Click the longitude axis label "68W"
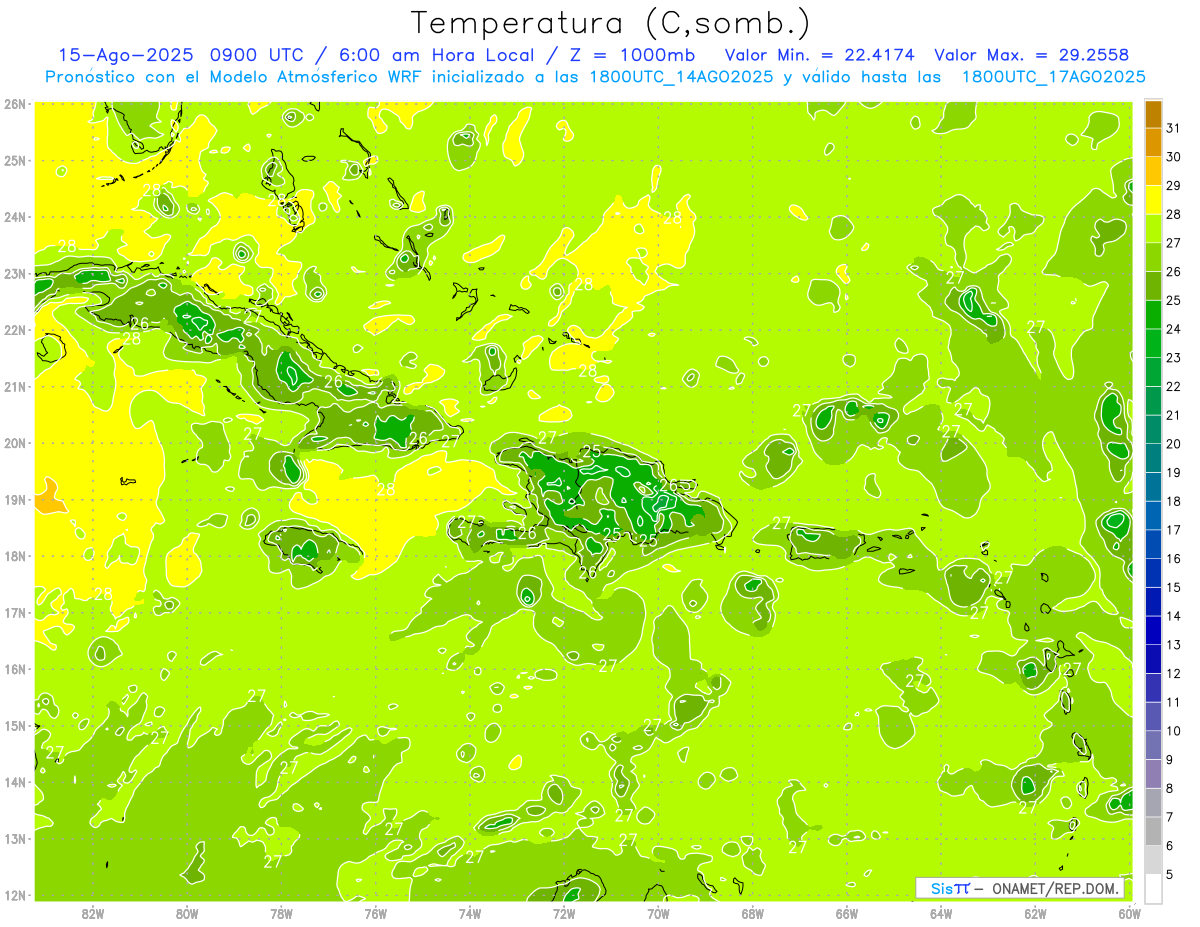The height and width of the screenshot is (927, 1200). pos(753,913)
